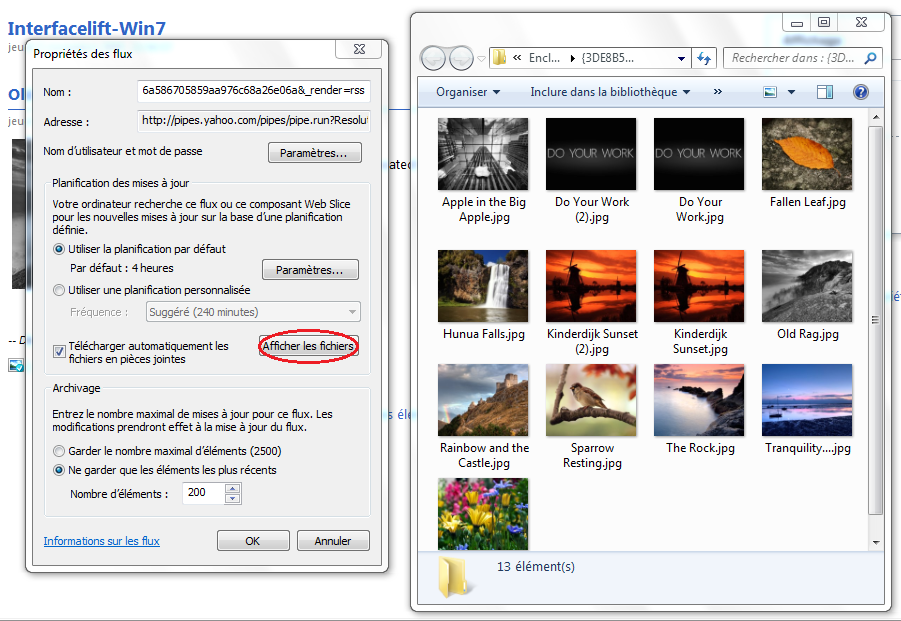Click Paramètres beside Par défaut : 4 heures
Image resolution: width=901 pixels, height=621 pixels.
[310, 270]
